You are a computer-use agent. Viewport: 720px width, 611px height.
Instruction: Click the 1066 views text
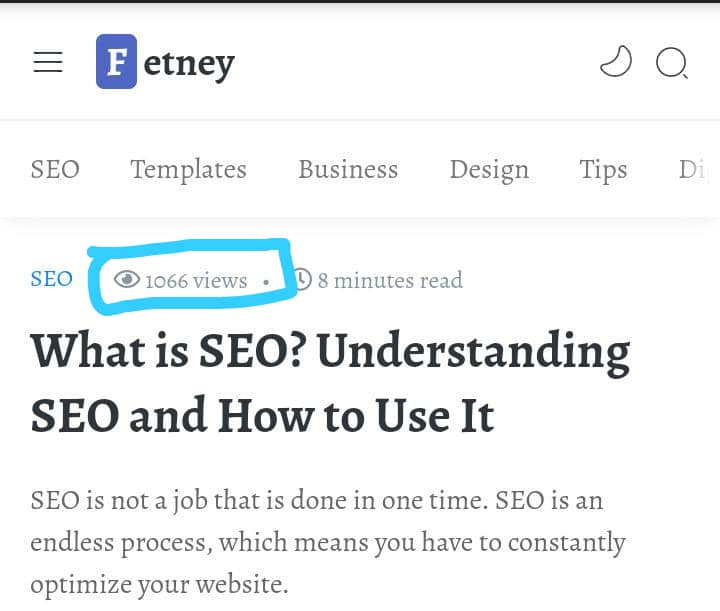pos(196,280)
